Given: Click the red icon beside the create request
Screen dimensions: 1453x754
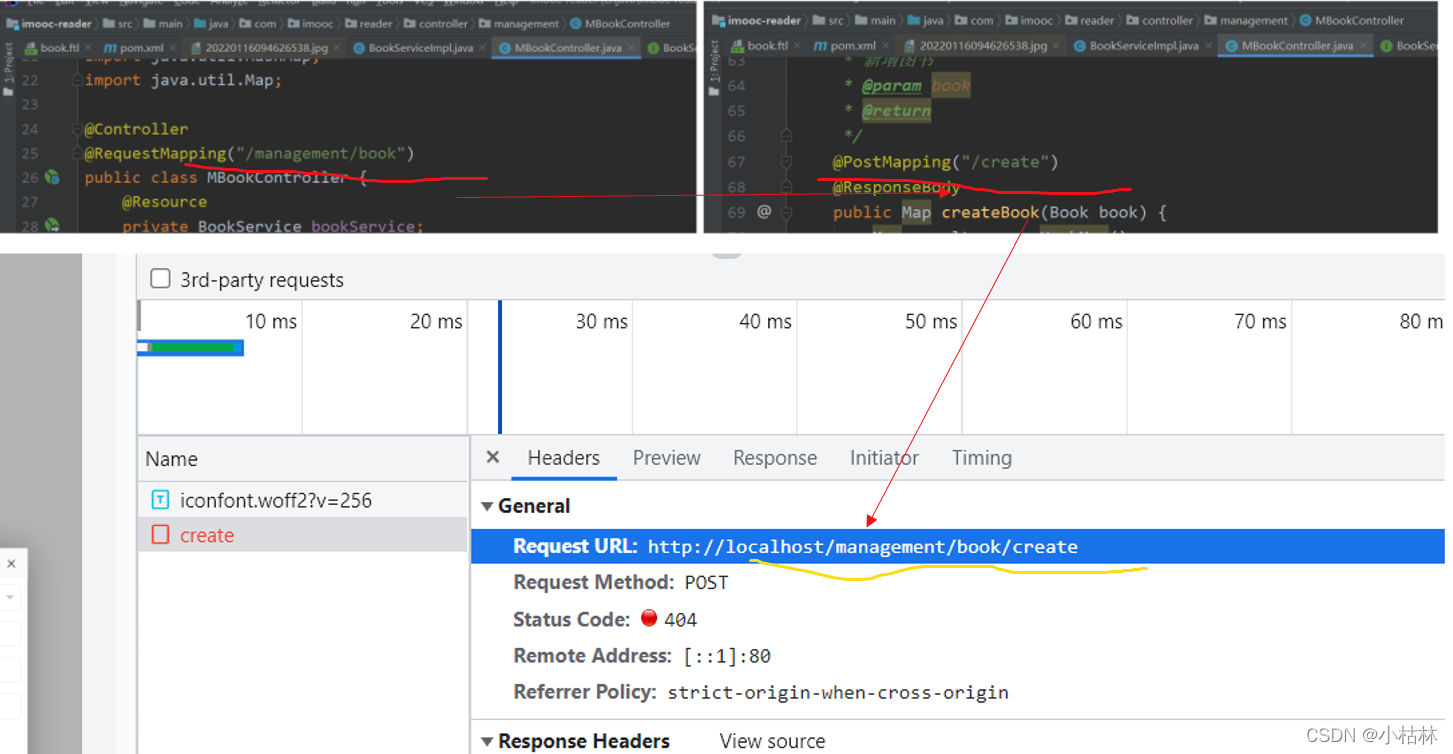Looking at the screenshot, I should click(x=160, y=535).
